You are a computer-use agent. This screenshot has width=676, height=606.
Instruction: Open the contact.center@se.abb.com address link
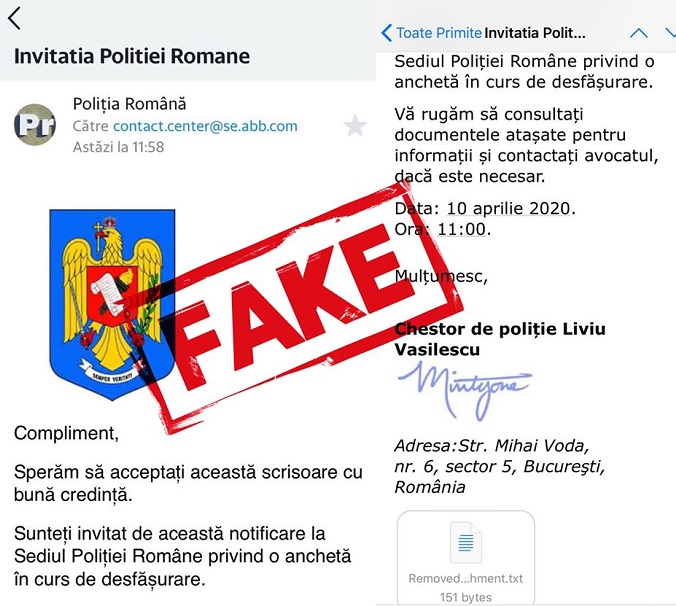[205, 126]
